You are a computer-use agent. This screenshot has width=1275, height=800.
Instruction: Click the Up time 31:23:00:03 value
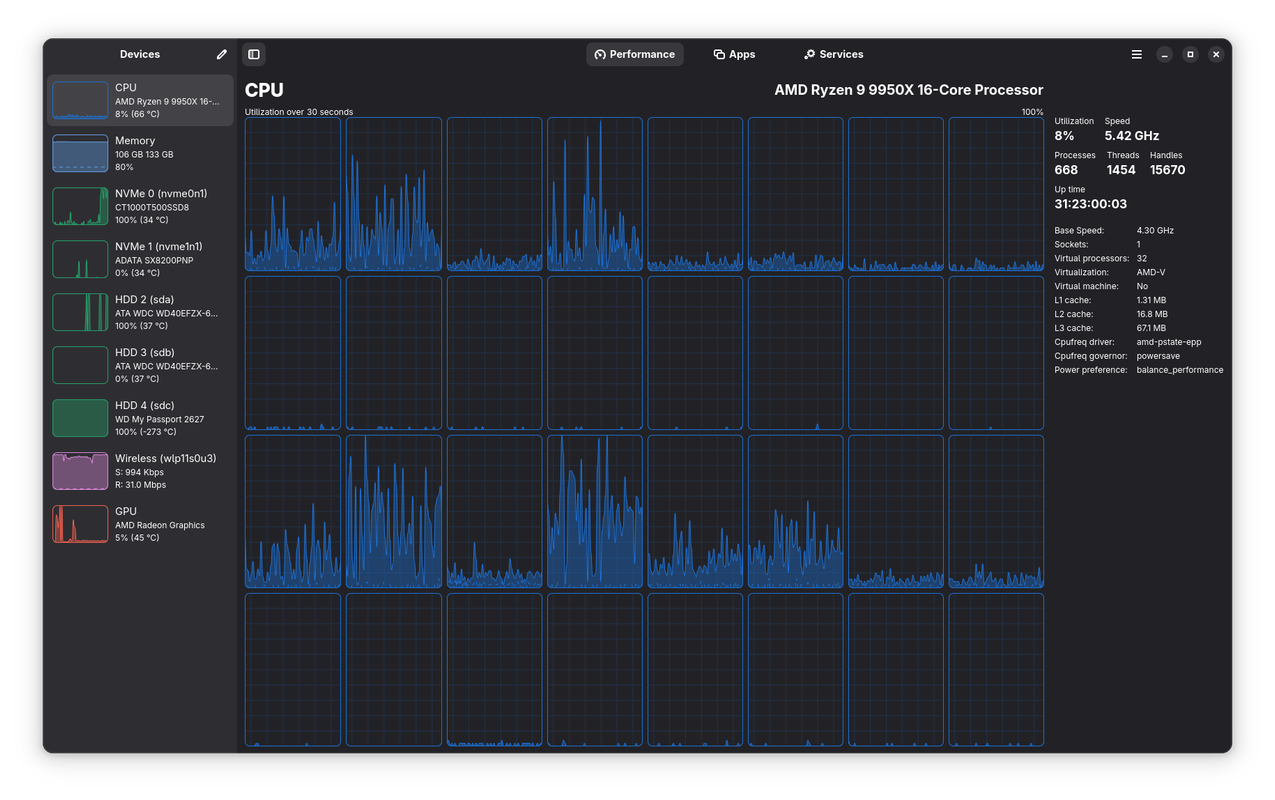[1090, 204]
